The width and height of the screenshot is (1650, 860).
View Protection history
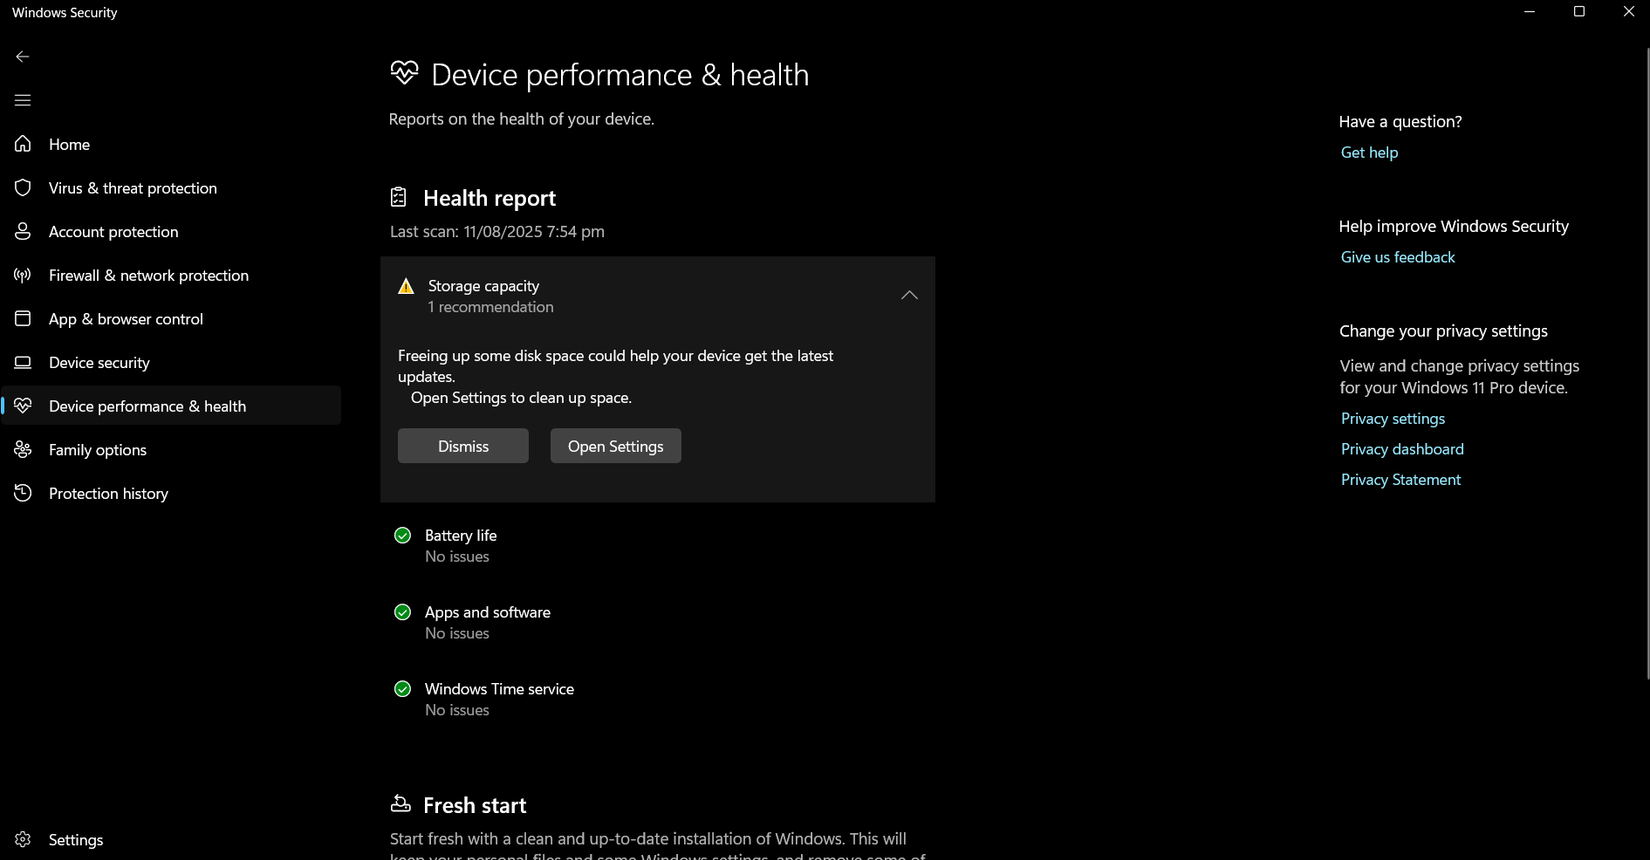point(172,493)
